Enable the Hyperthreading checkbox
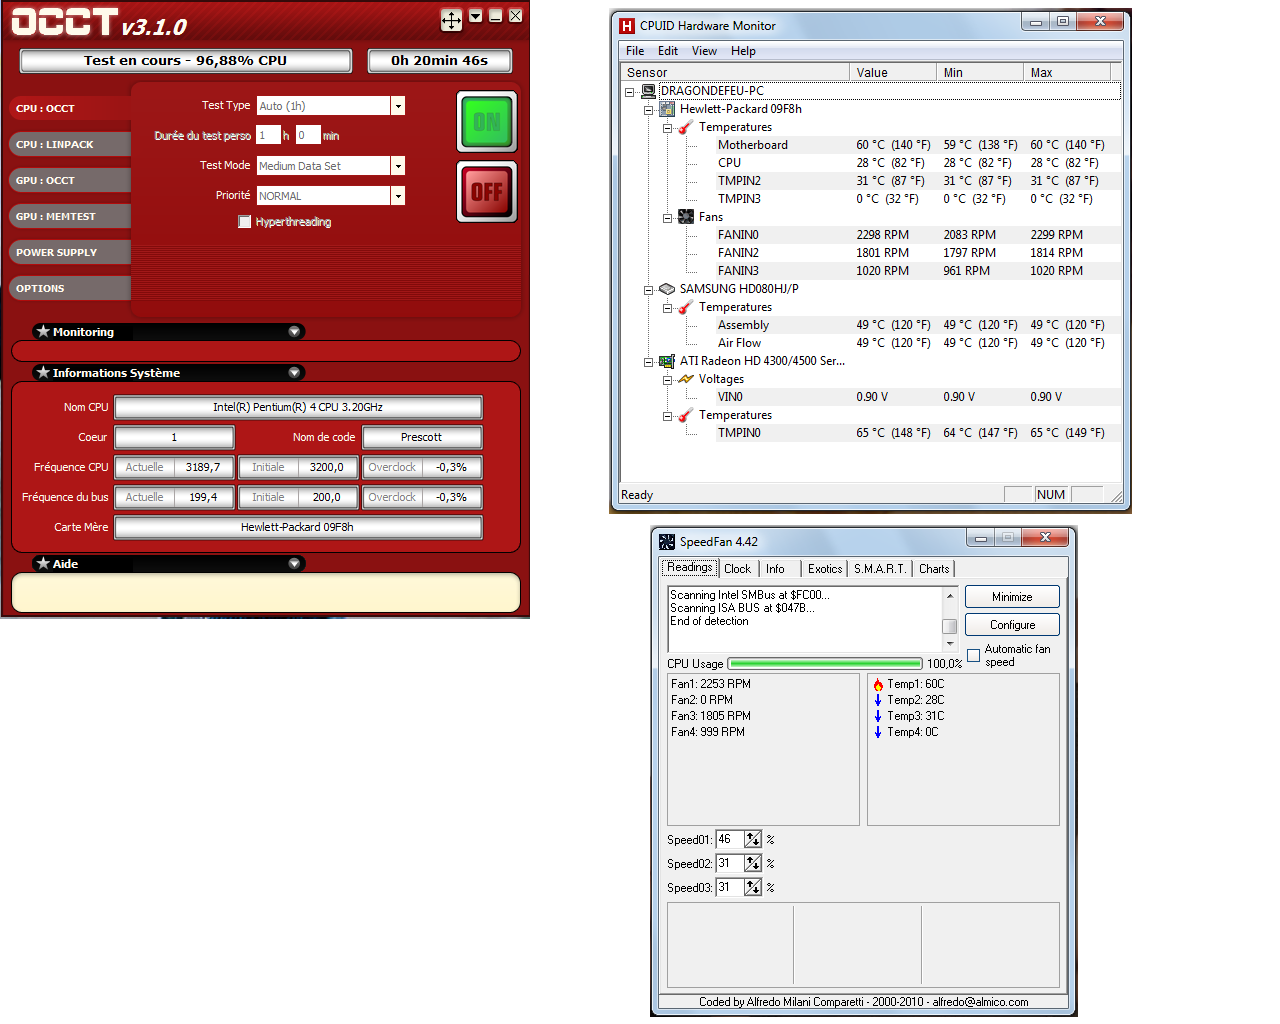Image resolution: width=1280 pixels, height=1024 pixels. pos(244,222)
